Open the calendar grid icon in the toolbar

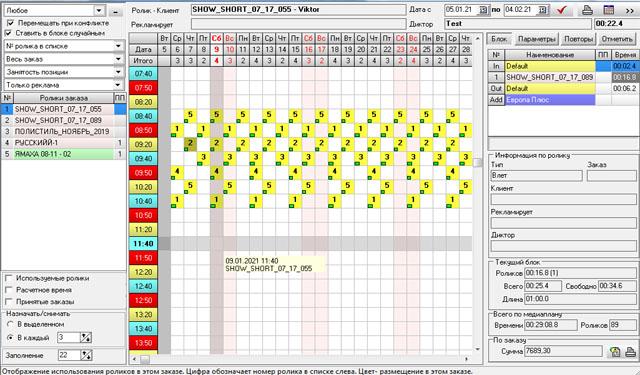(x=609, y=10)
